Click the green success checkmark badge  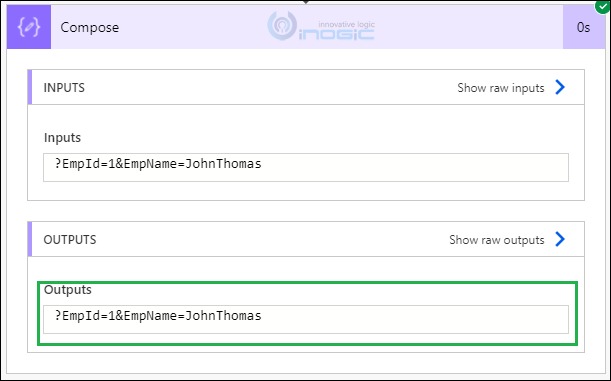click(x=603, y=7)
